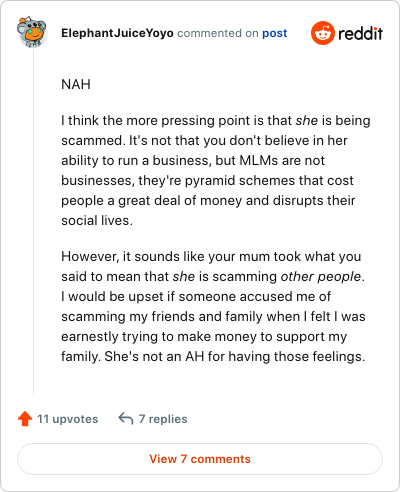This screenshot has width=400, height=492.
Task: Click the reddit wordmark text
Action: 360,33
